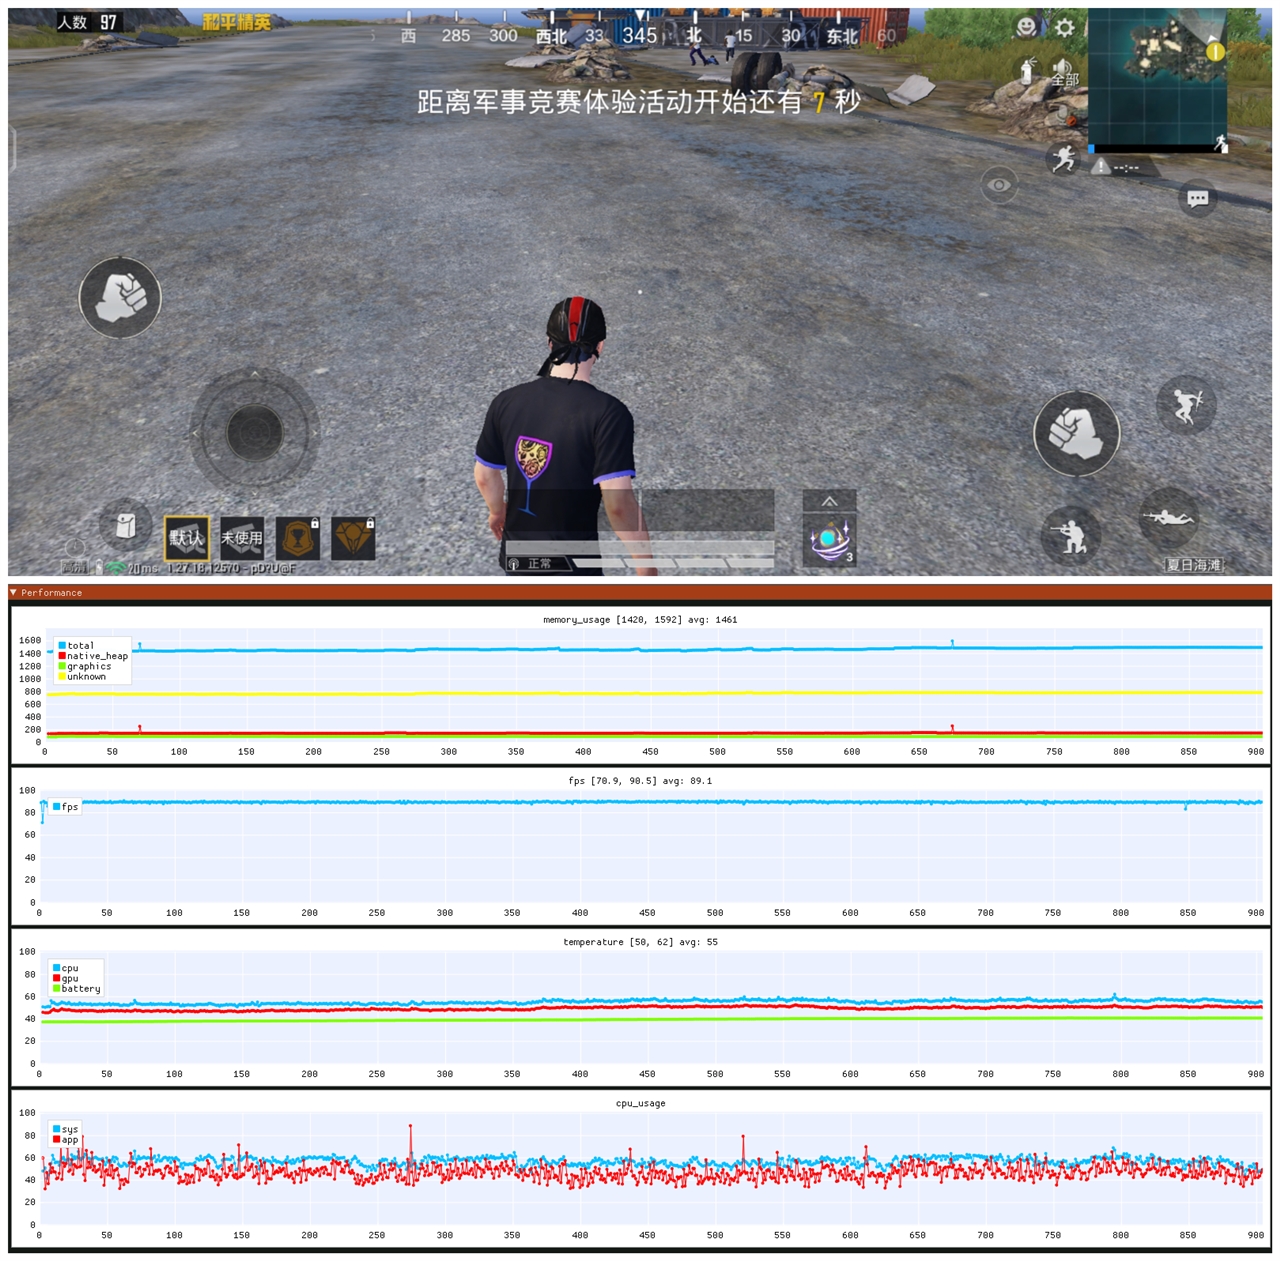The image size is (1280, 1261).
Task: Open the emote smiley menu
Action: (x=1026, y=27)
